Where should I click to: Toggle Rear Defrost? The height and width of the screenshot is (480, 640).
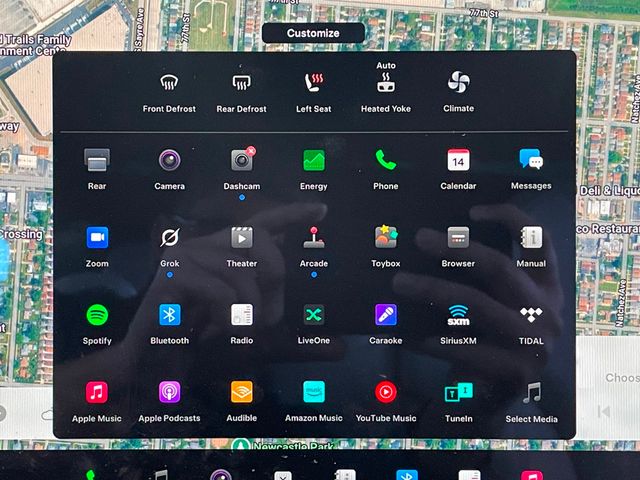(241, 83)
